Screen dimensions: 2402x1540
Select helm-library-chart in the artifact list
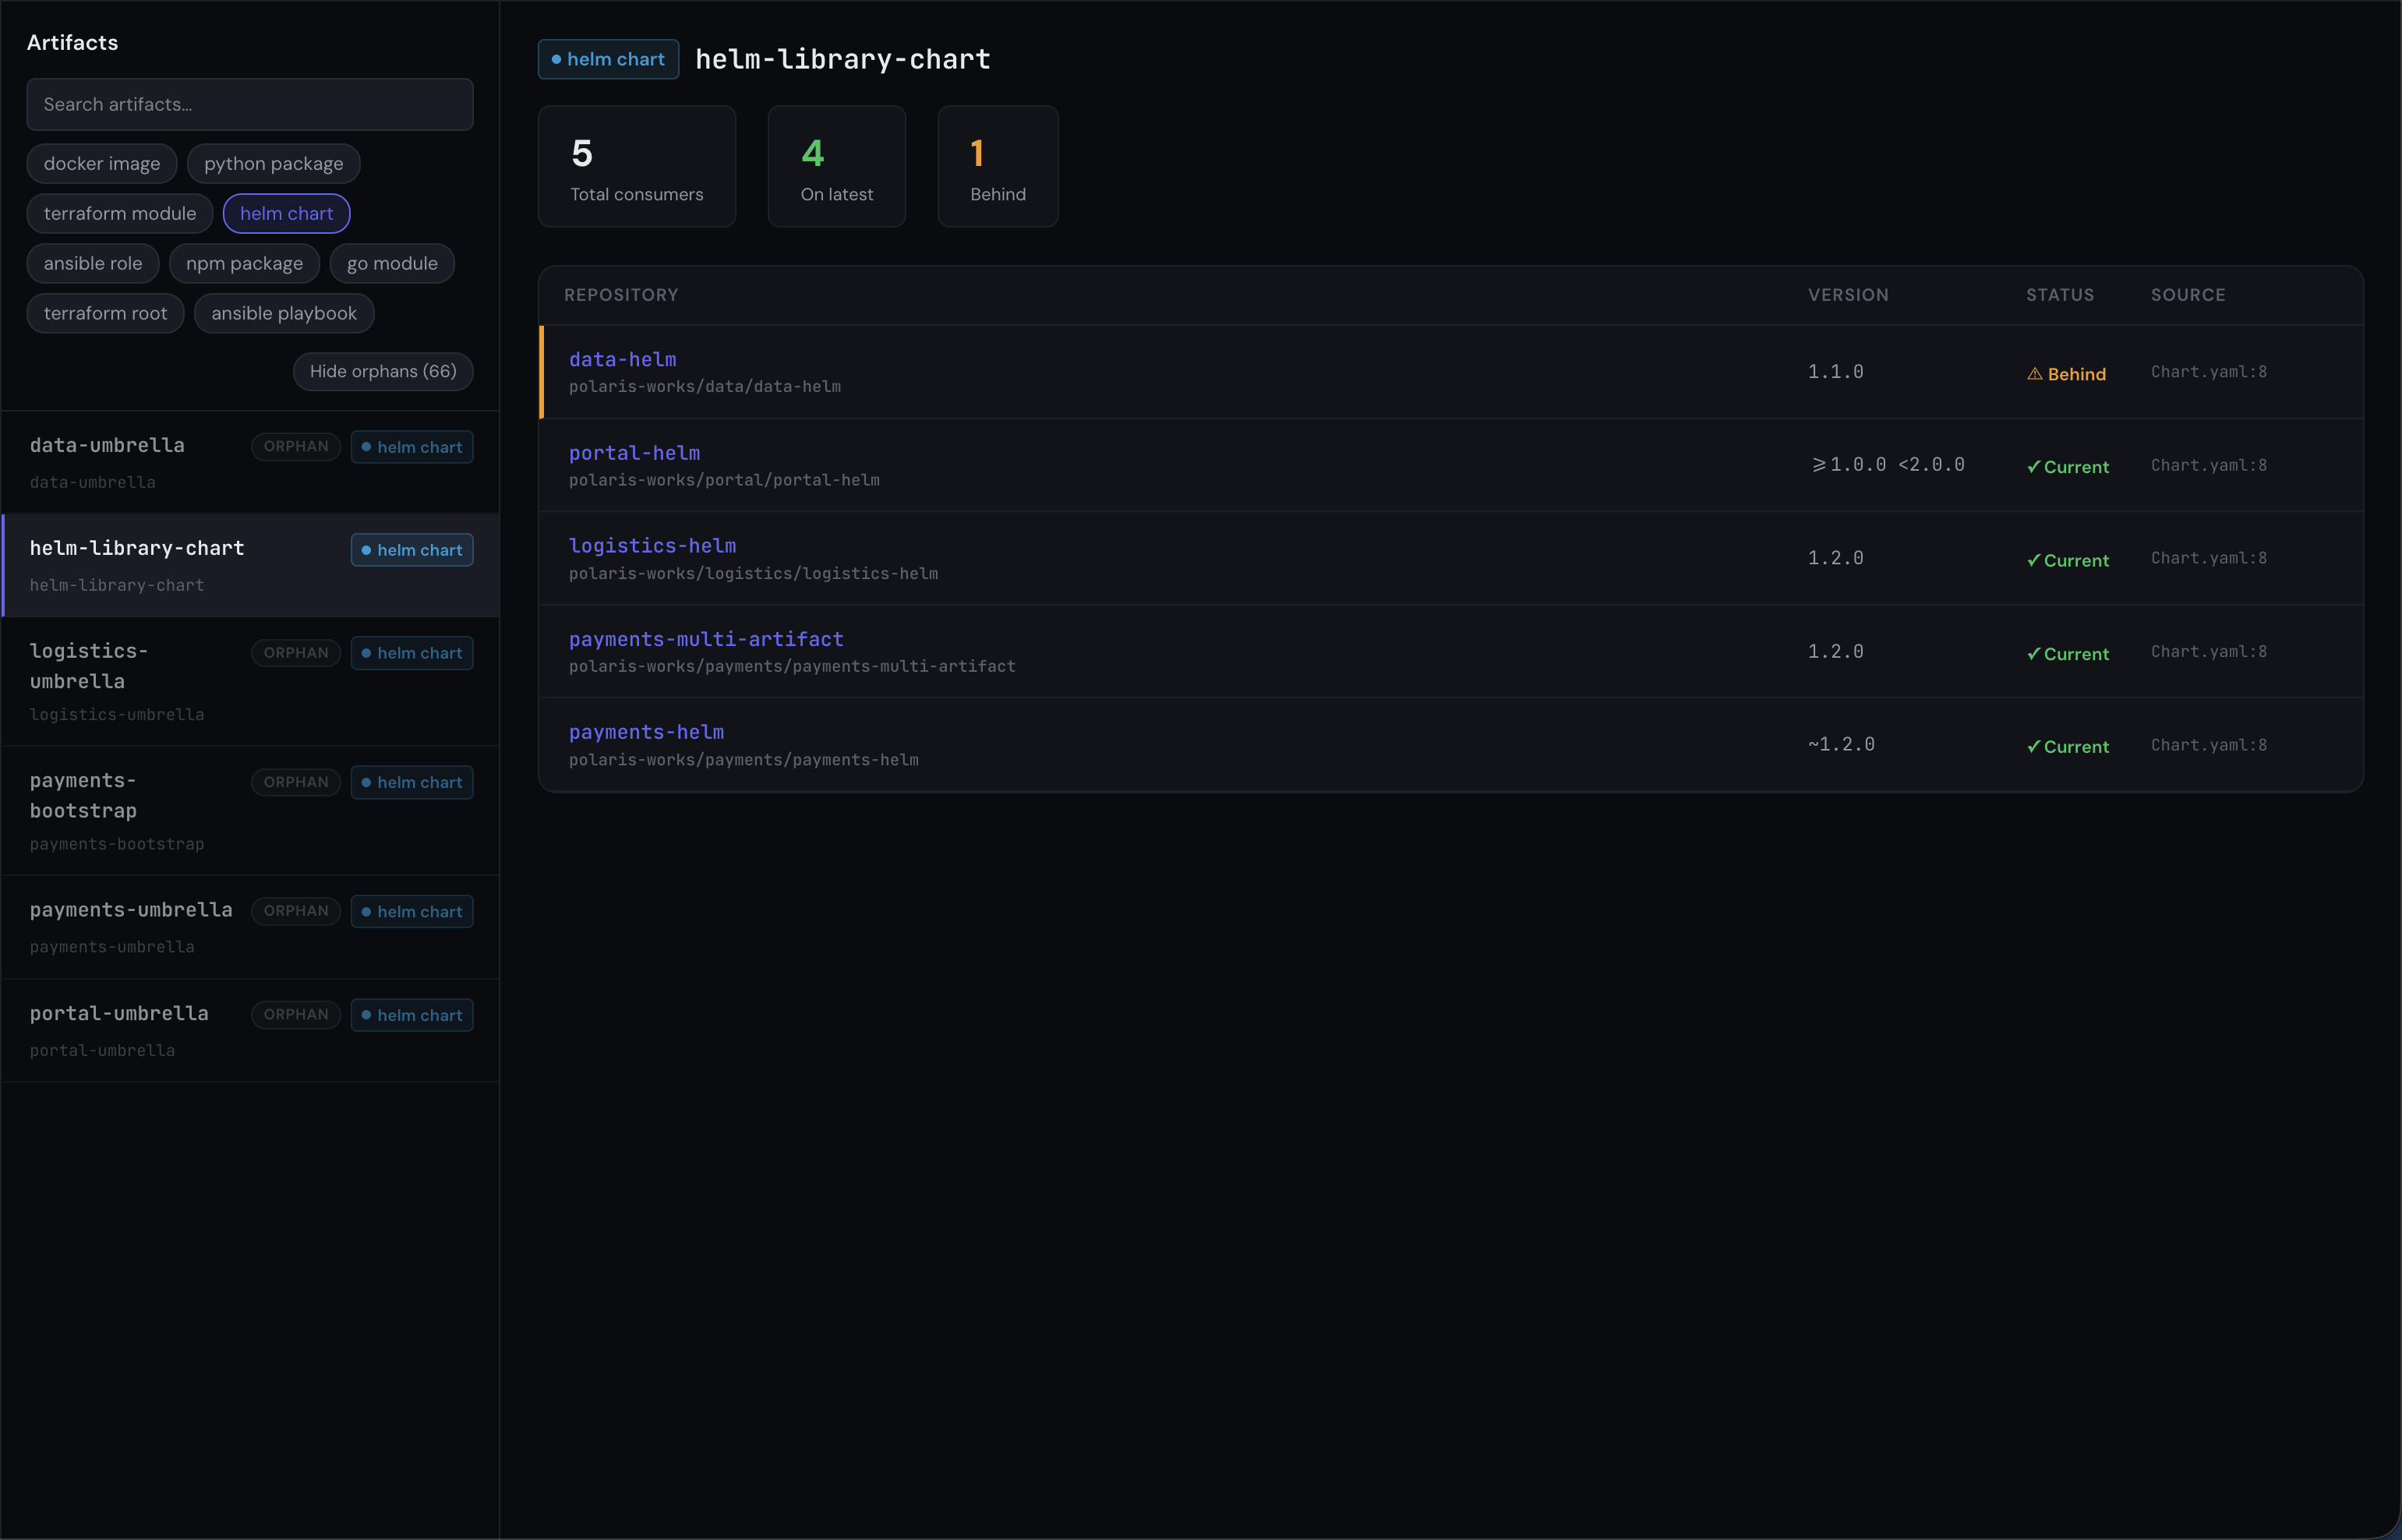coord(250,565)
